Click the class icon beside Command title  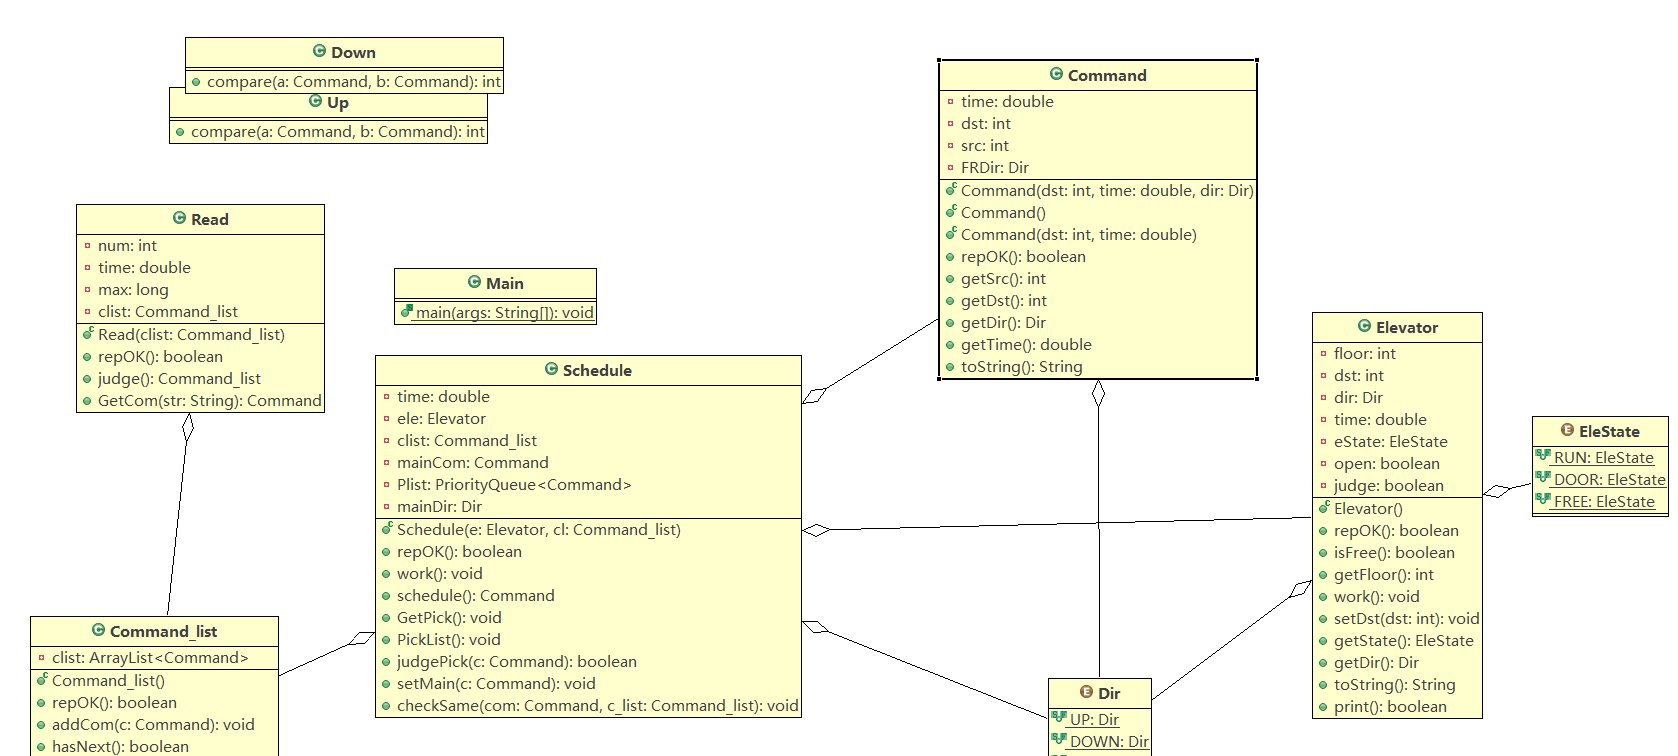point(1056,74)
